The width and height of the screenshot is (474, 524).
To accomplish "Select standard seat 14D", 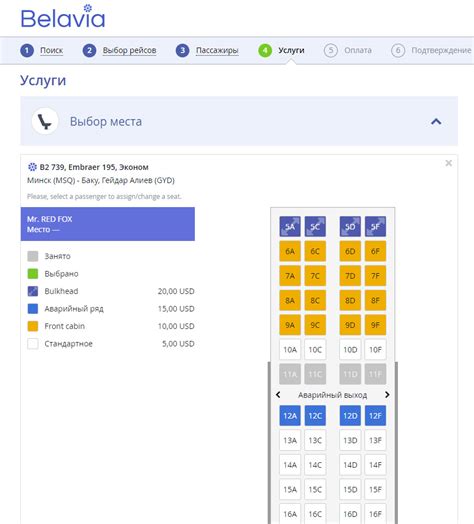I will pyautogui.click(x=350, y=465).
